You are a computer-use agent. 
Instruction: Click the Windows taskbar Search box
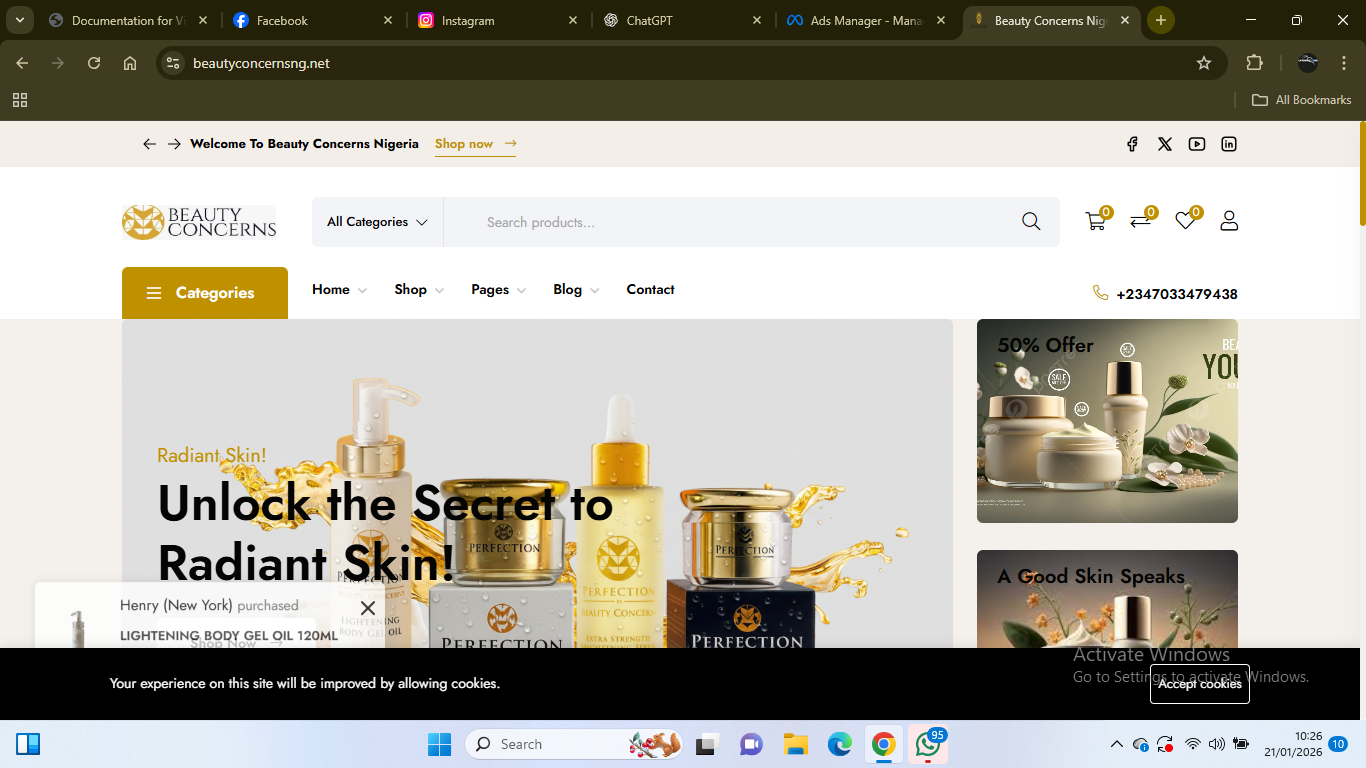tap(575, 744)
